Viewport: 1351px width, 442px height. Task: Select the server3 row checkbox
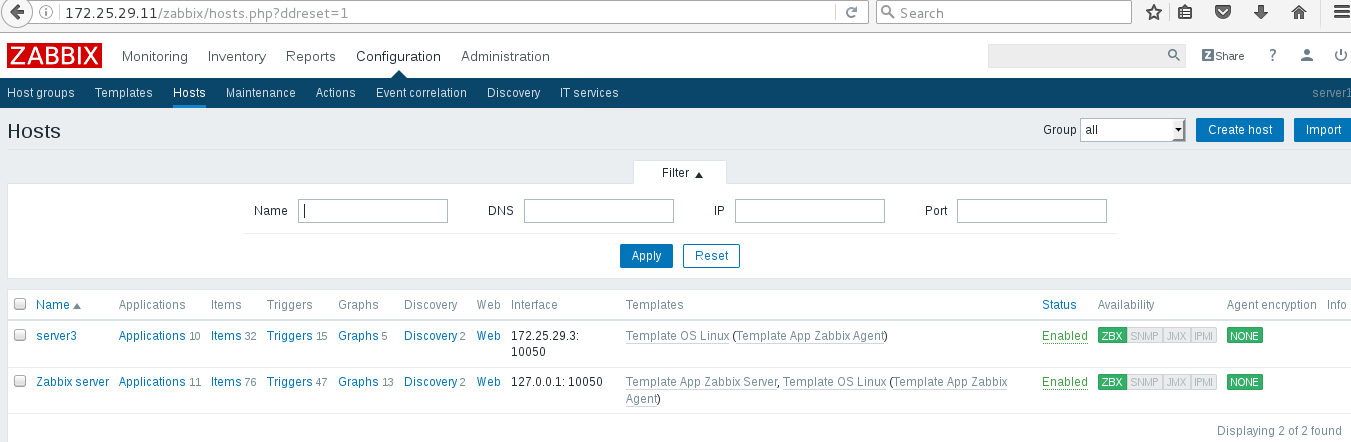coord(20,335)
